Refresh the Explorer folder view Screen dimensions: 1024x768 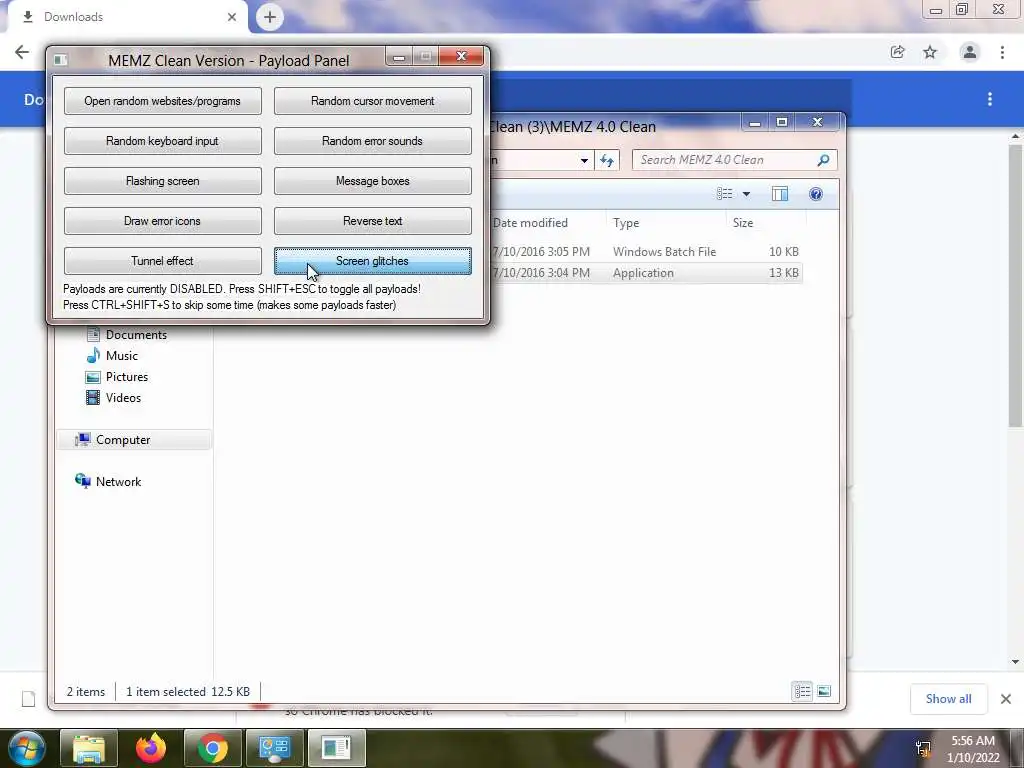click(607, 160)
